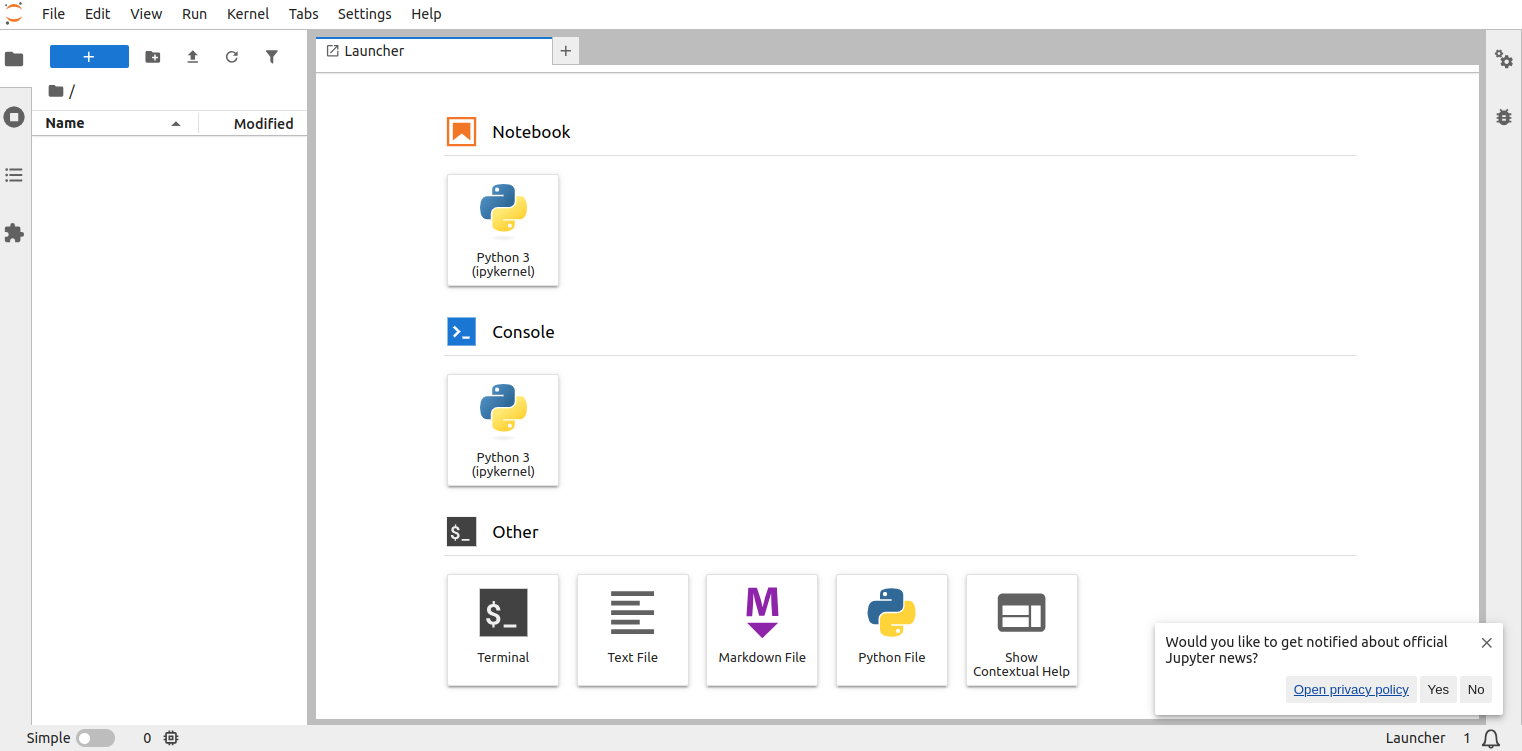Open the Extension Manager puzzle icon
The image size is (1522, 751).
click(14, 233)
